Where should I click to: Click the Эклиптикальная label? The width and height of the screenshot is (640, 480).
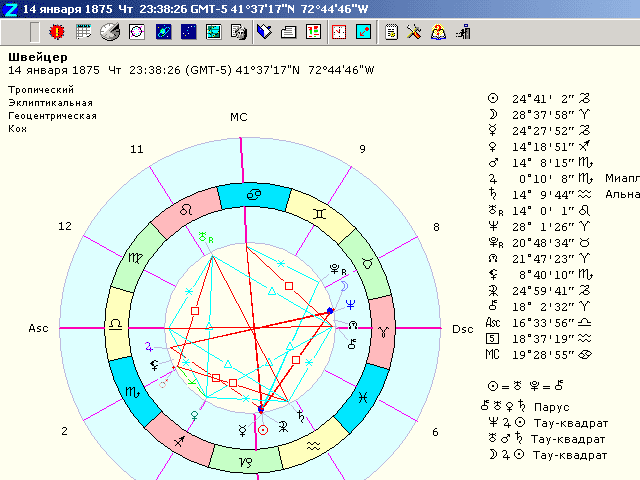pyautogui.click(x=51, y=102)
